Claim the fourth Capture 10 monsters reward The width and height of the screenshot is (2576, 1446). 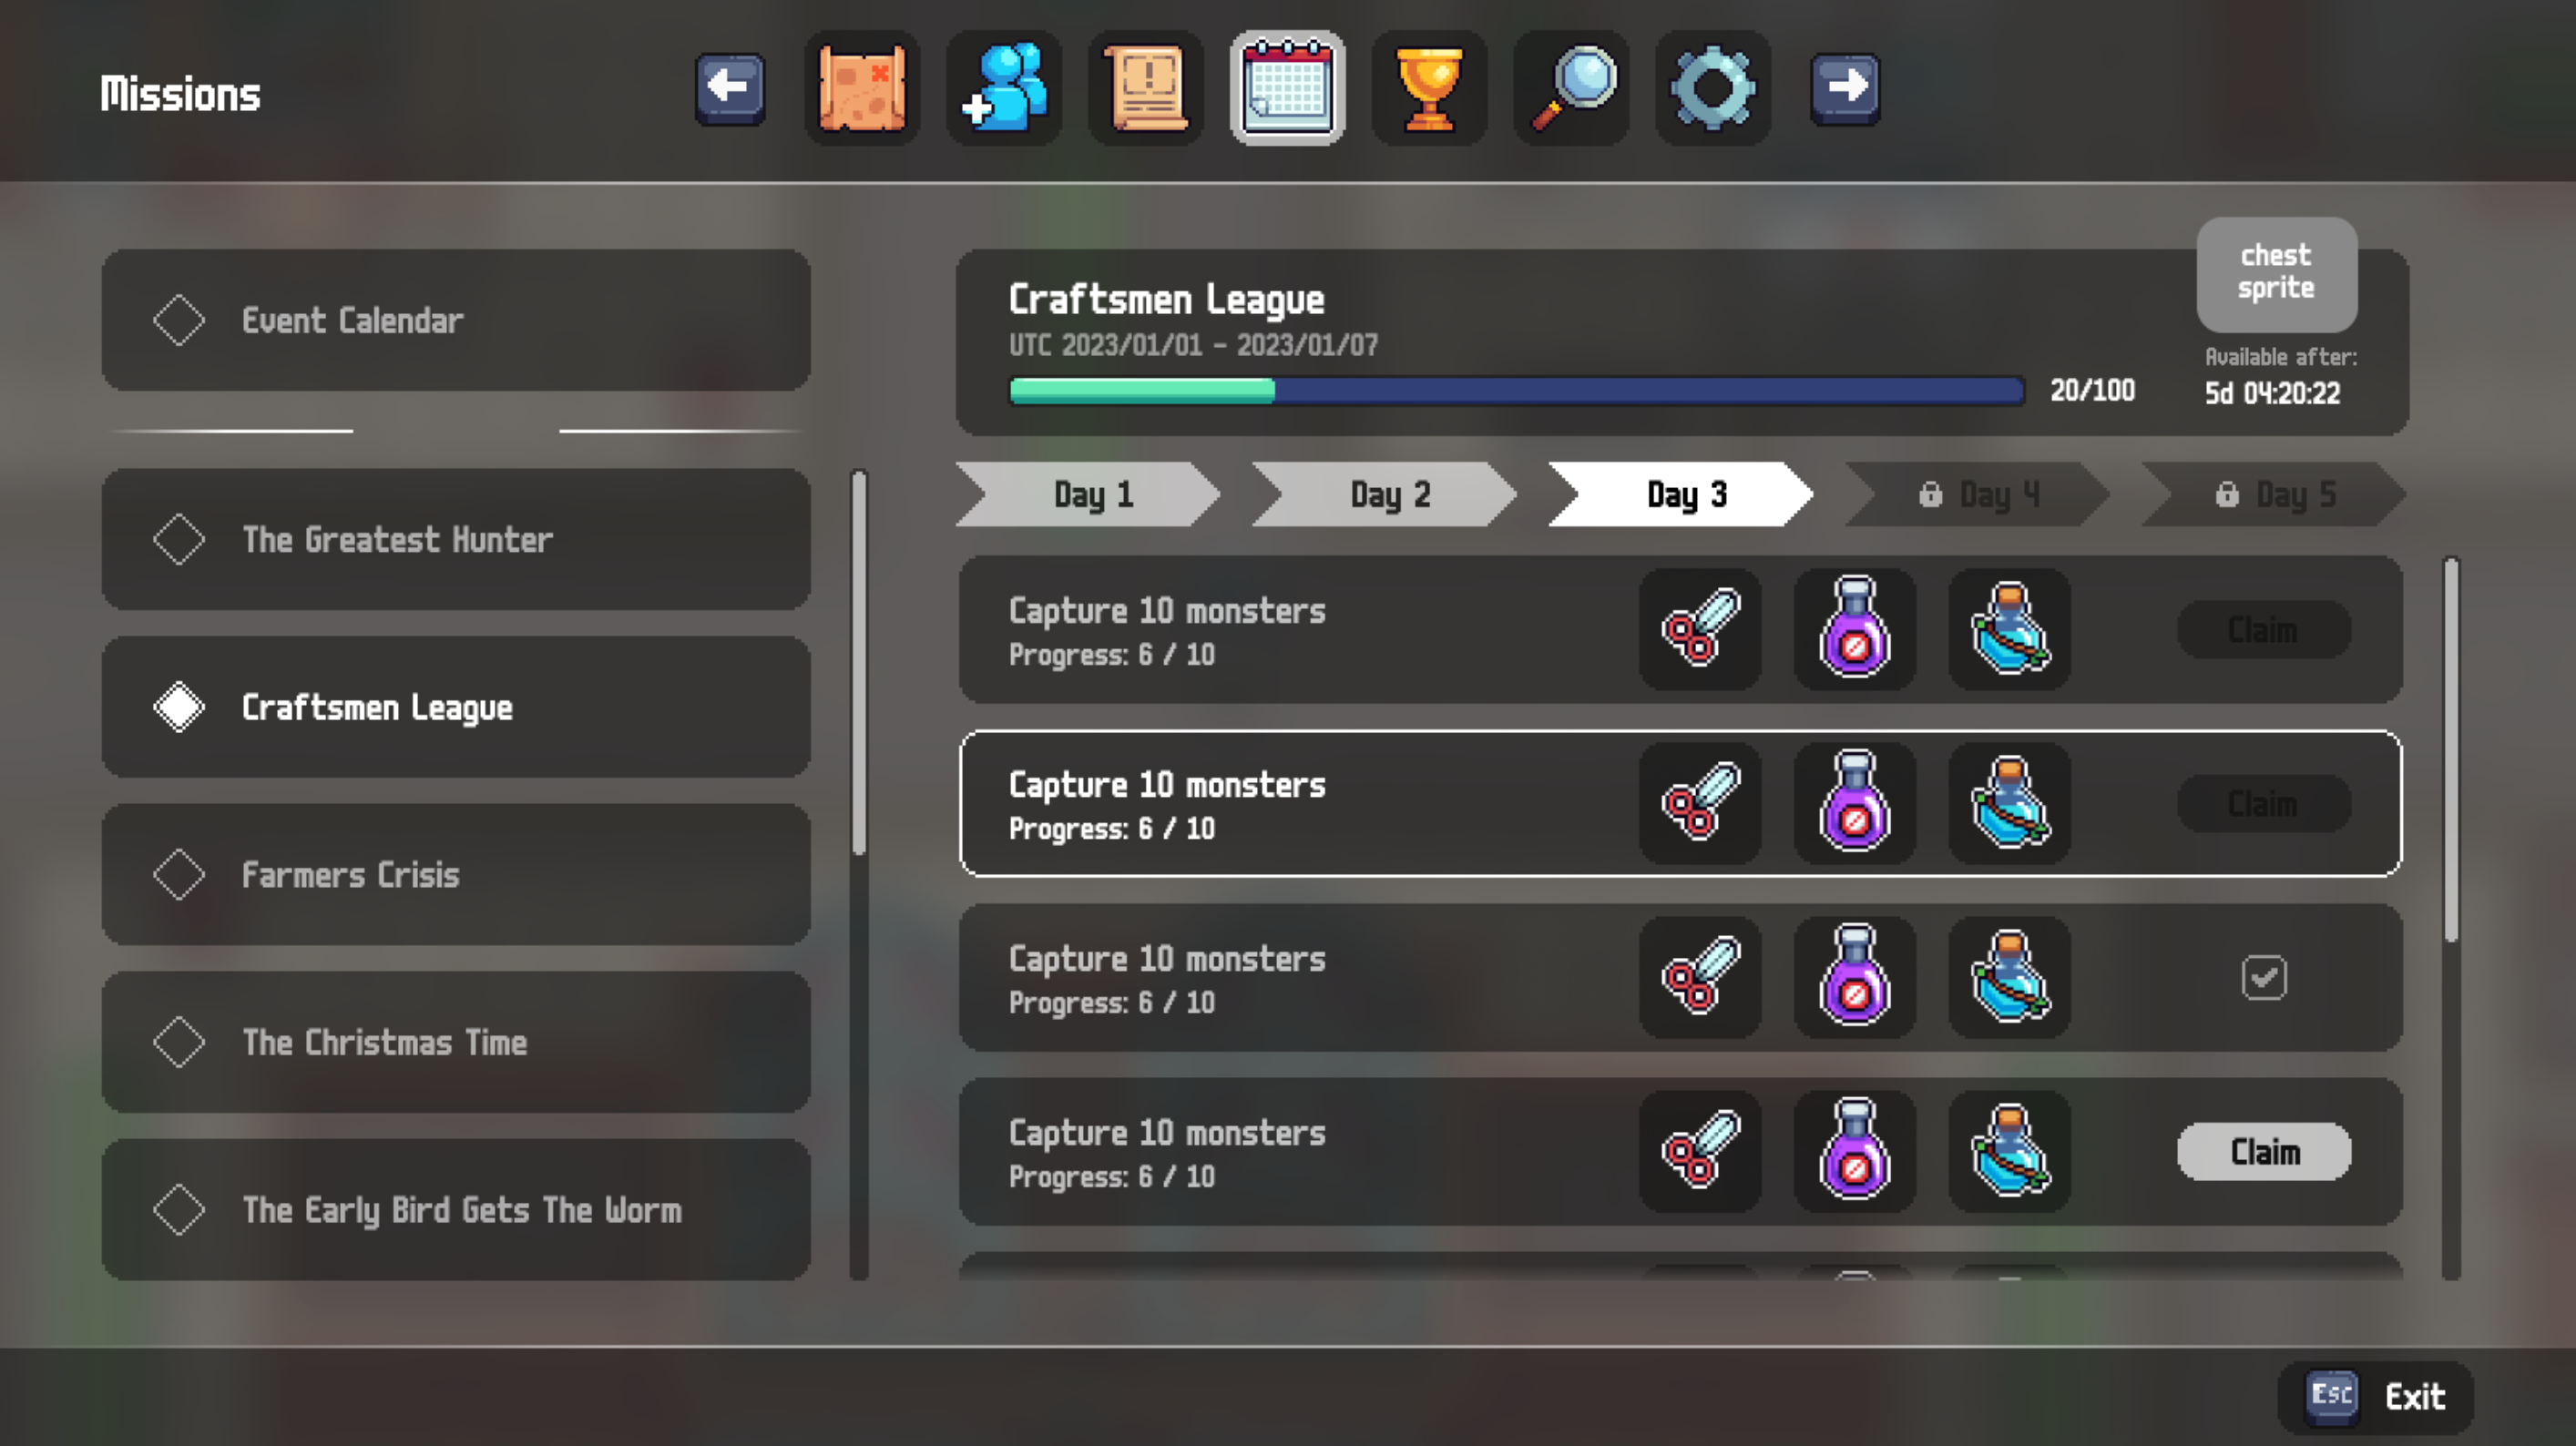pyautogui.click(x=2264, y=1151)
